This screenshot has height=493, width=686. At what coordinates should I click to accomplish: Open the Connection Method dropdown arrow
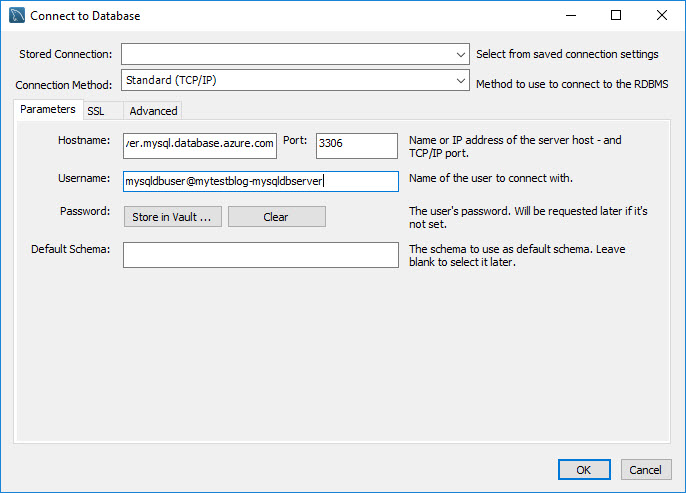(x=460, y=80)
